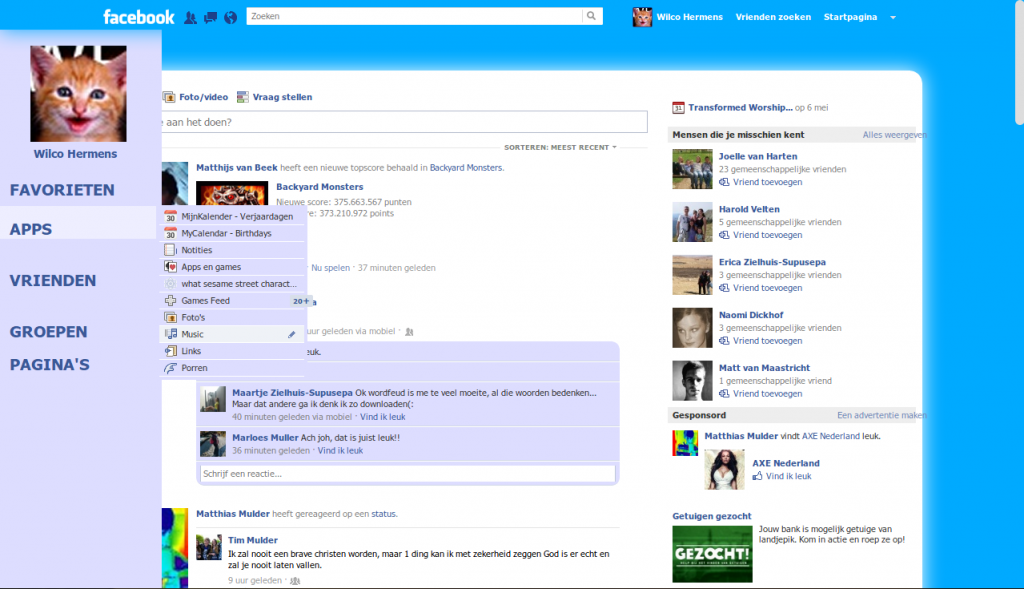Click the thumbs-up icon under AXE Nederland
This screenshot has width=1024, height=589.
[x=758, y=476]
